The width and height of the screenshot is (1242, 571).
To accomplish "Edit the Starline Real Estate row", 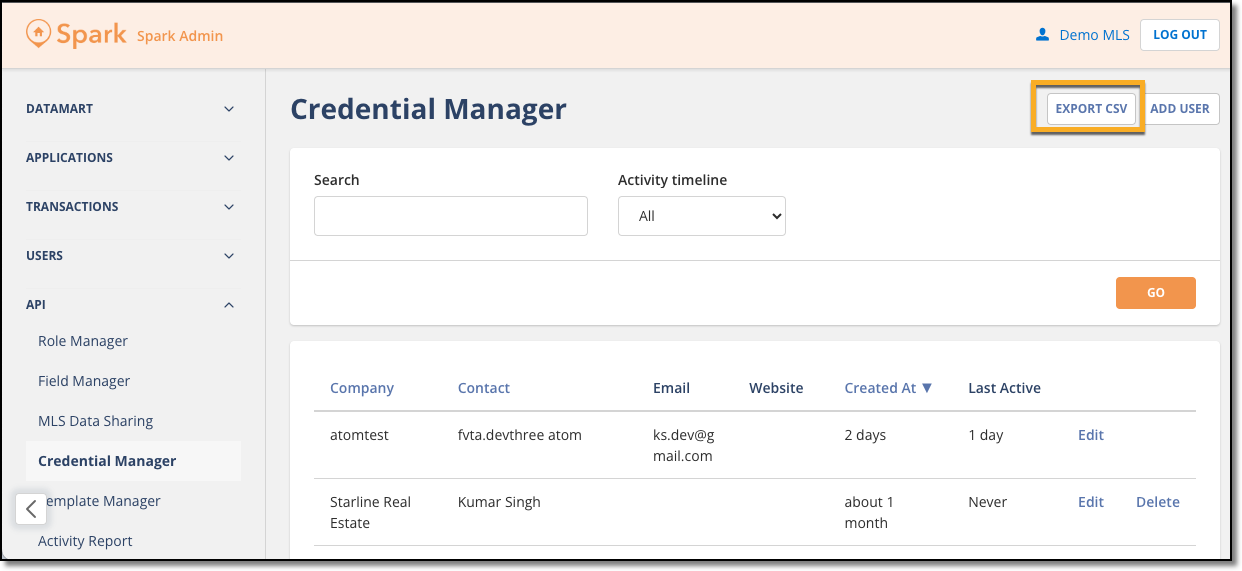I will [1091, 502].
